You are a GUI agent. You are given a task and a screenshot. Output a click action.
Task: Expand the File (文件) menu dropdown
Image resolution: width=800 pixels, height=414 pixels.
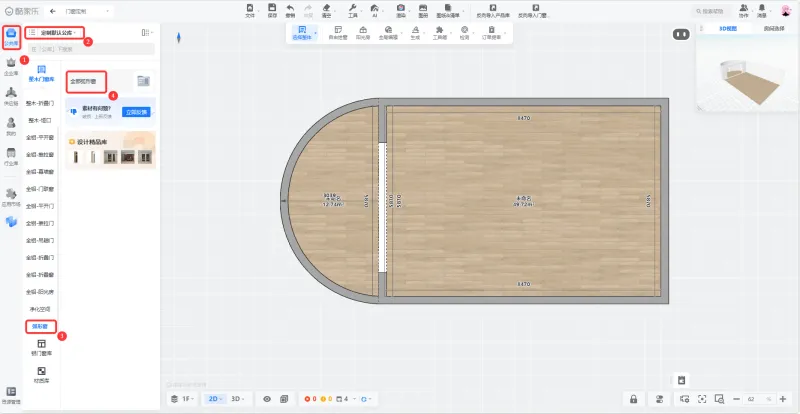click(x=250, y=11)
